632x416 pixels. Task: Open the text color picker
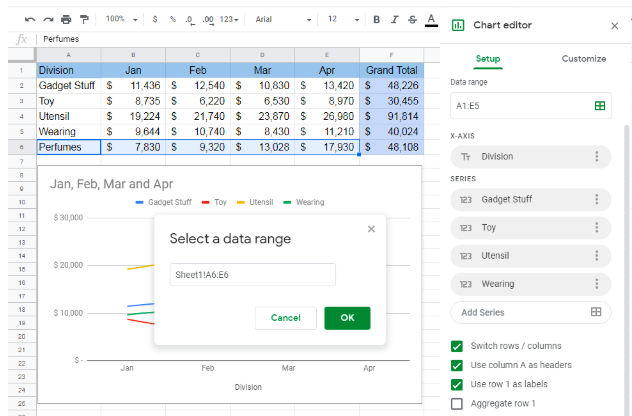(431, 20)
